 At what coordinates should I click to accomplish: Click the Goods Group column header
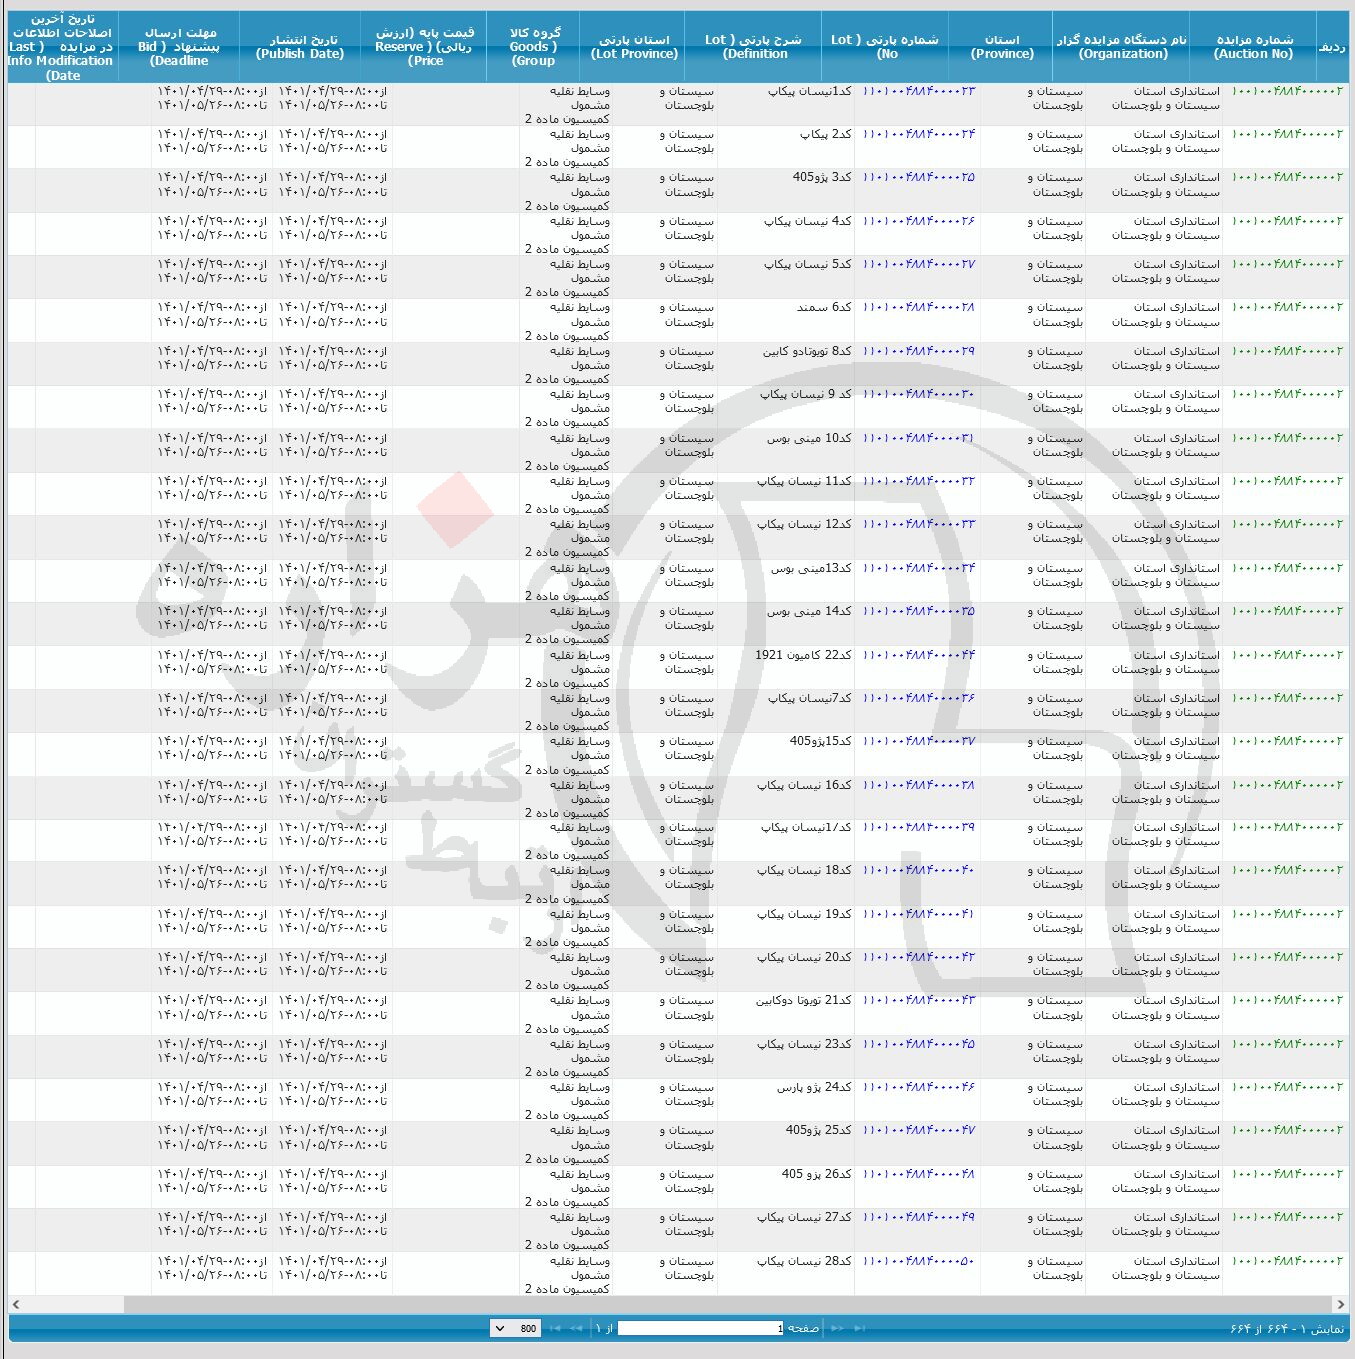point(534,47)
